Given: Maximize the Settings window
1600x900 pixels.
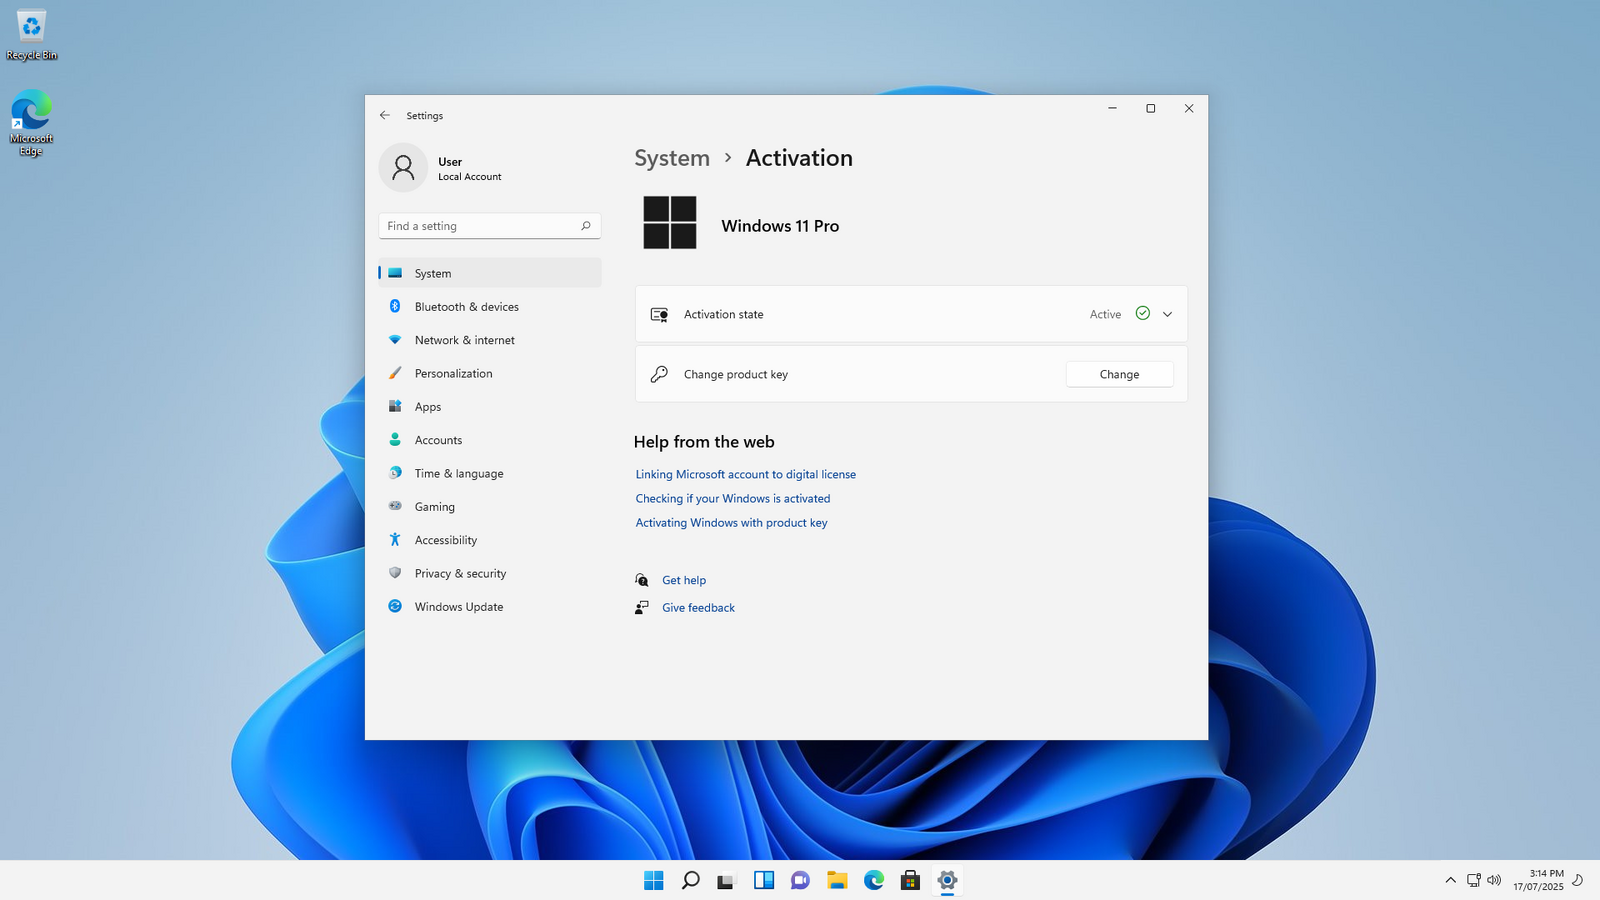Looking at the screenshot, I should pyautogui.click(x=1151, y=108).
